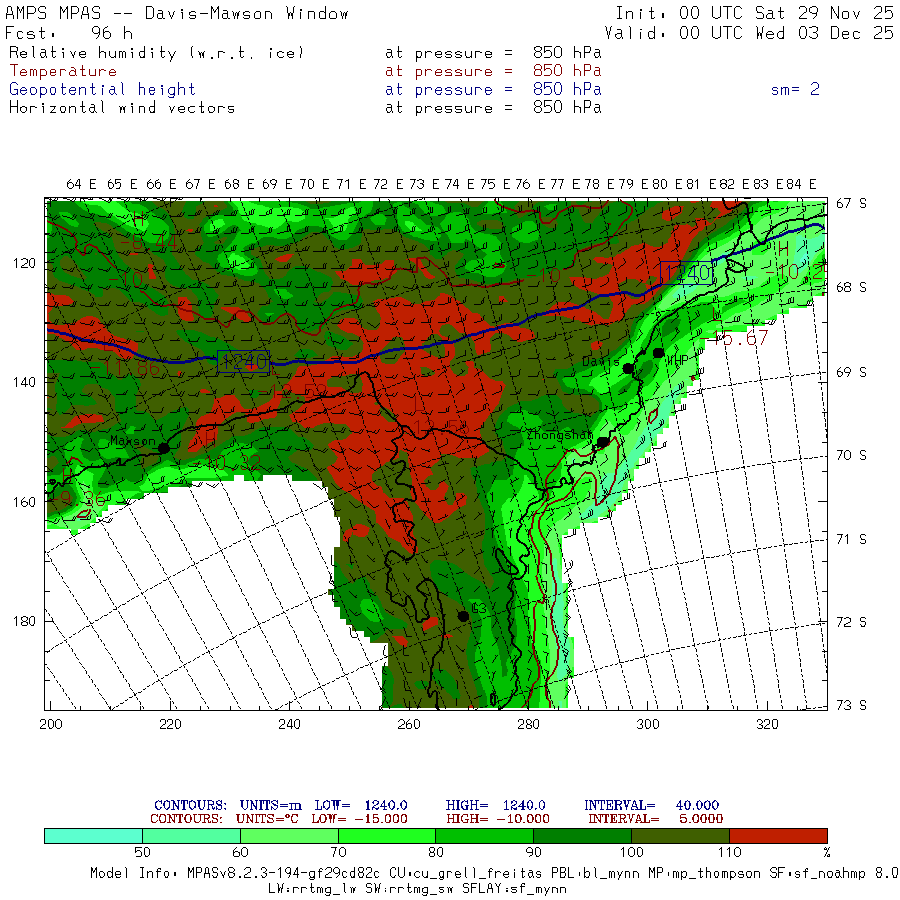Click the title 'AMPS MPAS -- Davis-Mawson Window'
900x900 pixels.
[177, 13]
